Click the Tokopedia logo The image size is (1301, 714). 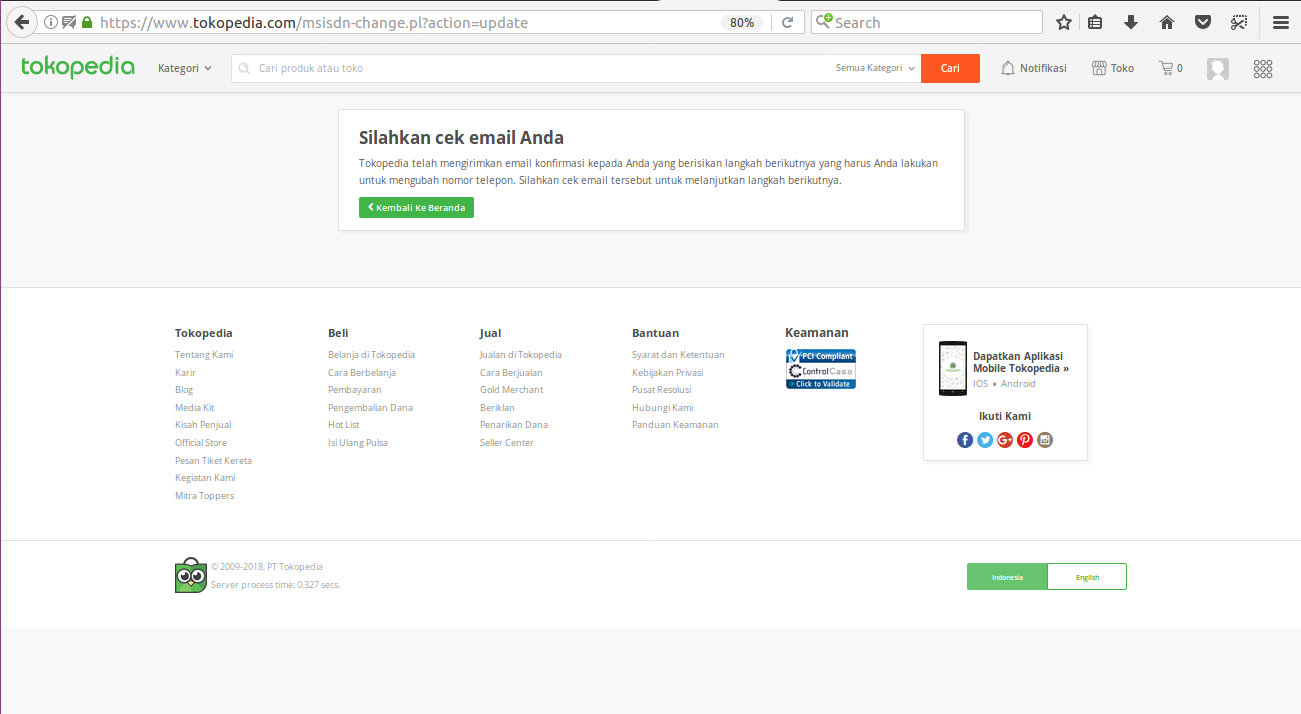tap(78, 67)
